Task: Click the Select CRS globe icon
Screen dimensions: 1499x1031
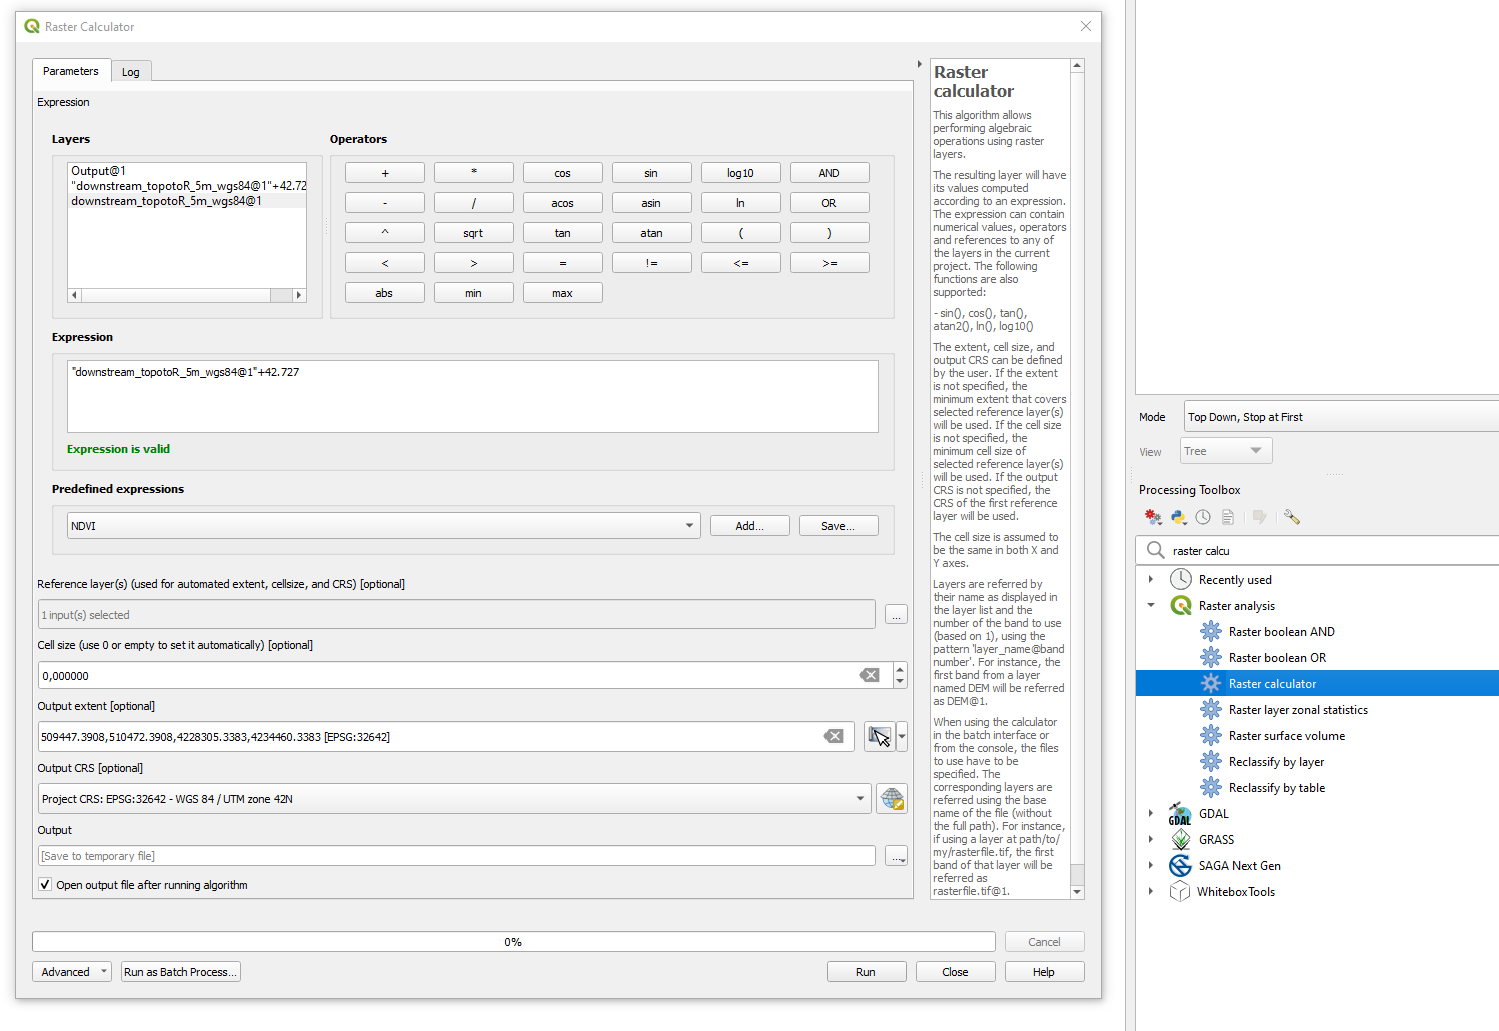Action: click(892, 798)
